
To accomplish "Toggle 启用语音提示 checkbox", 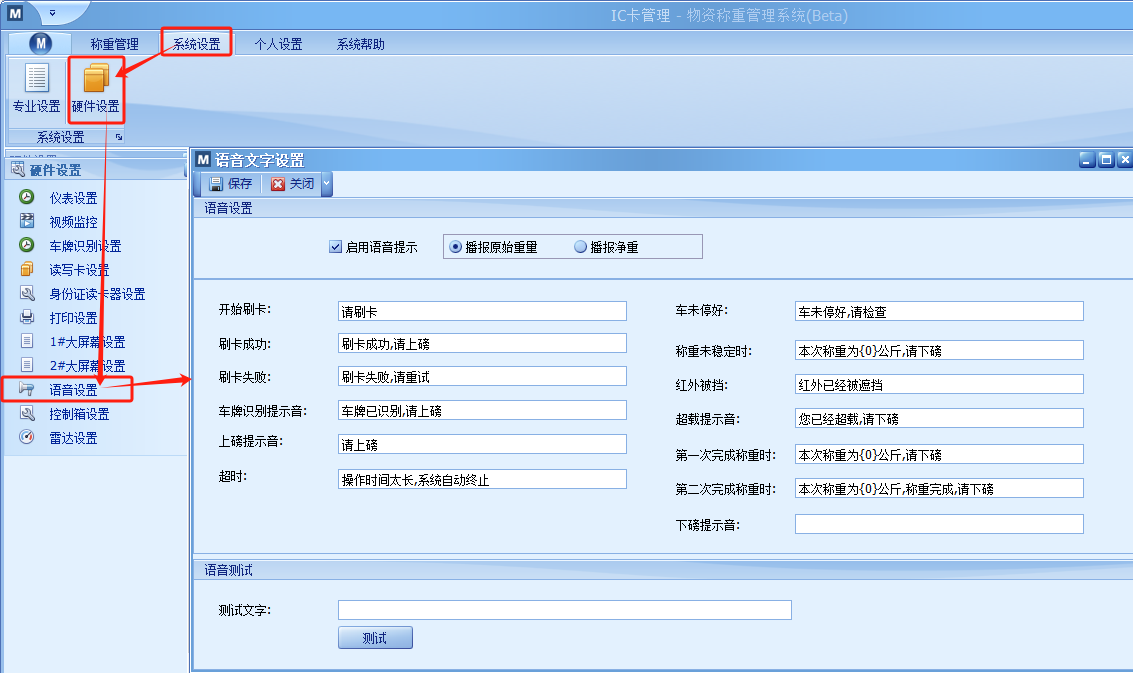I will 335,247.
